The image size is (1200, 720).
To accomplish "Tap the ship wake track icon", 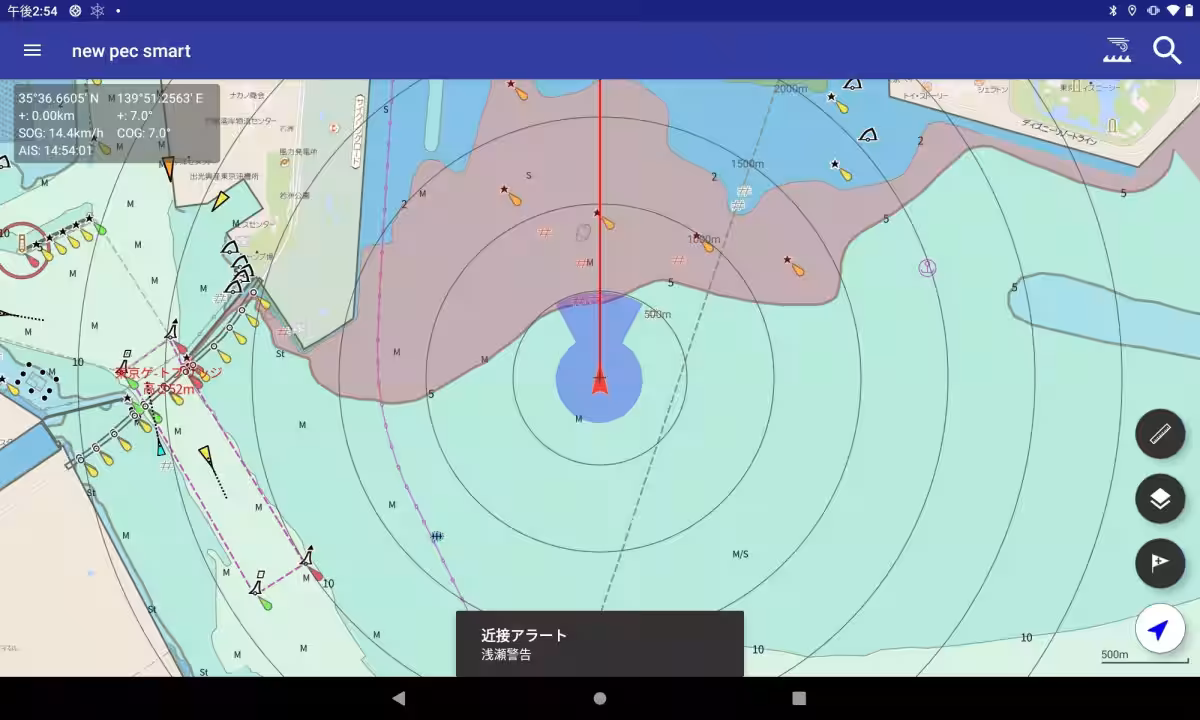I will 1117,51.
